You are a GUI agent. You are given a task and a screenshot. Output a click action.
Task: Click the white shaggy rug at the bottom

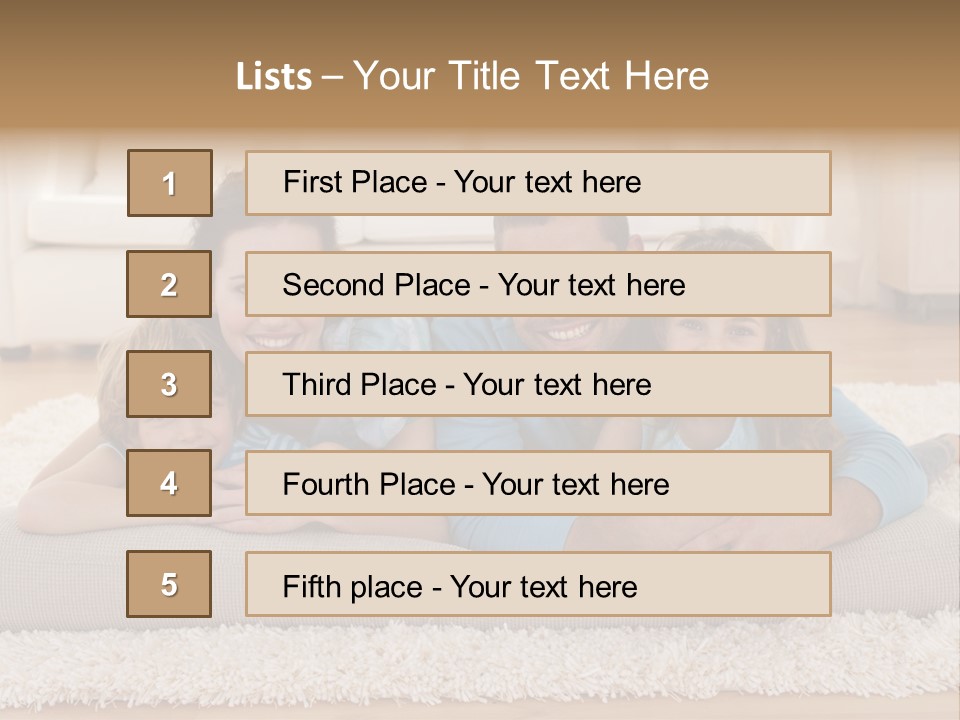point(480,665)
